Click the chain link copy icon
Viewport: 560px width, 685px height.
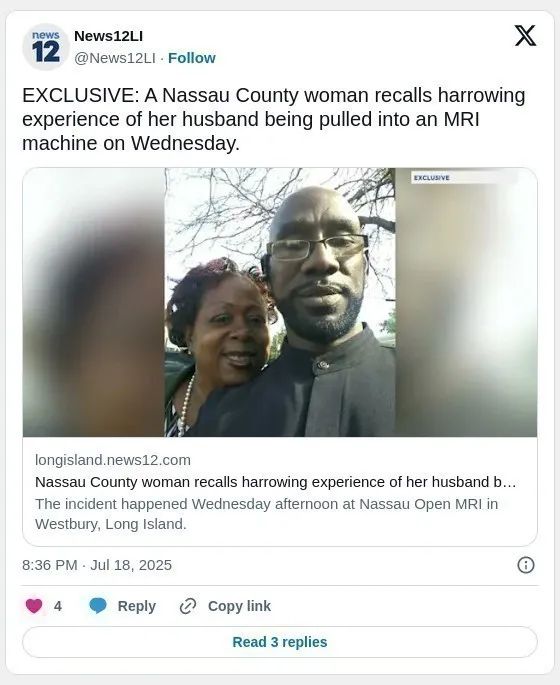(188, 606)
